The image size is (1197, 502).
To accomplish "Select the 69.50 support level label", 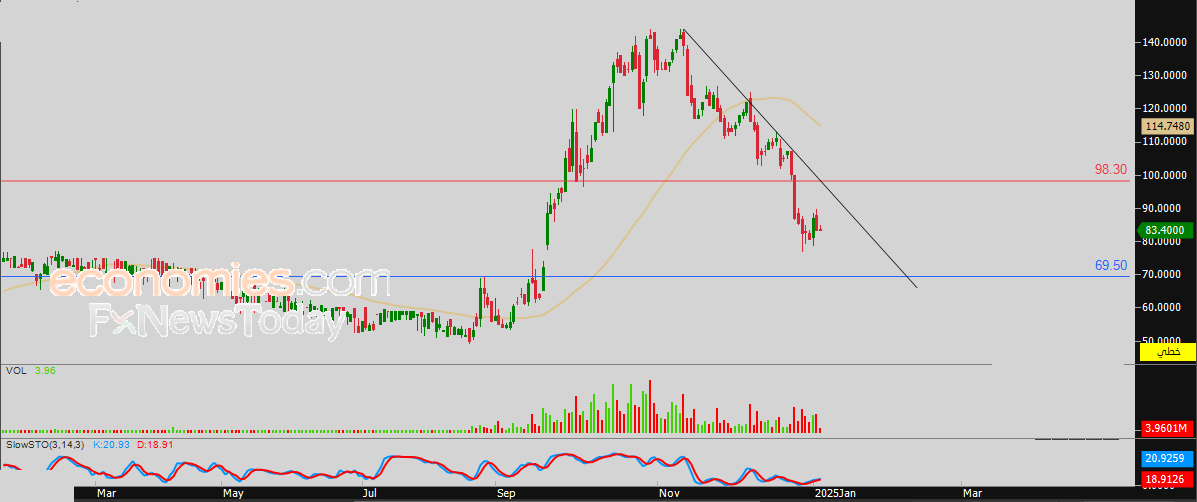I will click(1111, 265).
